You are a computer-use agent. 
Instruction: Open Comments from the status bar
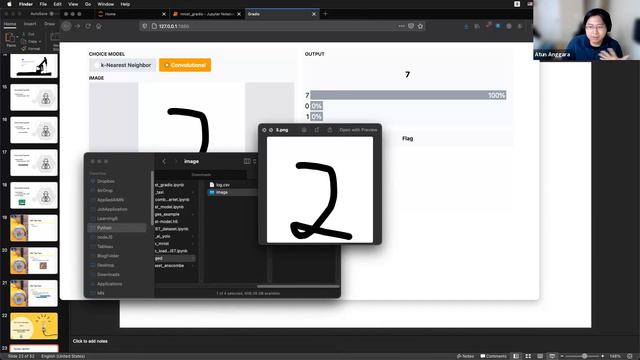493,356
